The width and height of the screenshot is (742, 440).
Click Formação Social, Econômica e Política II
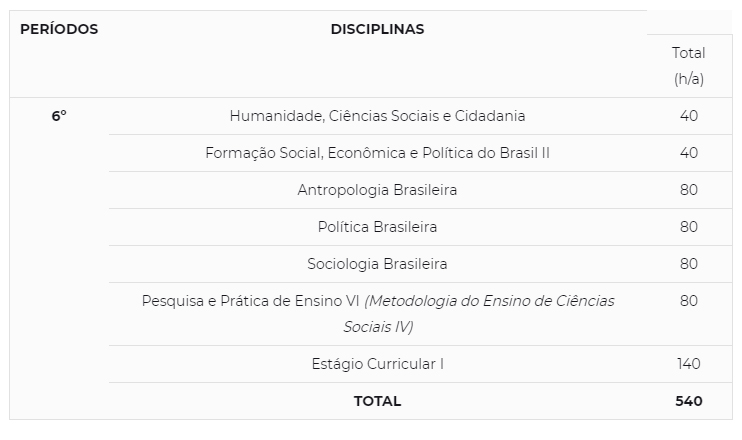[x=377, y=153]
